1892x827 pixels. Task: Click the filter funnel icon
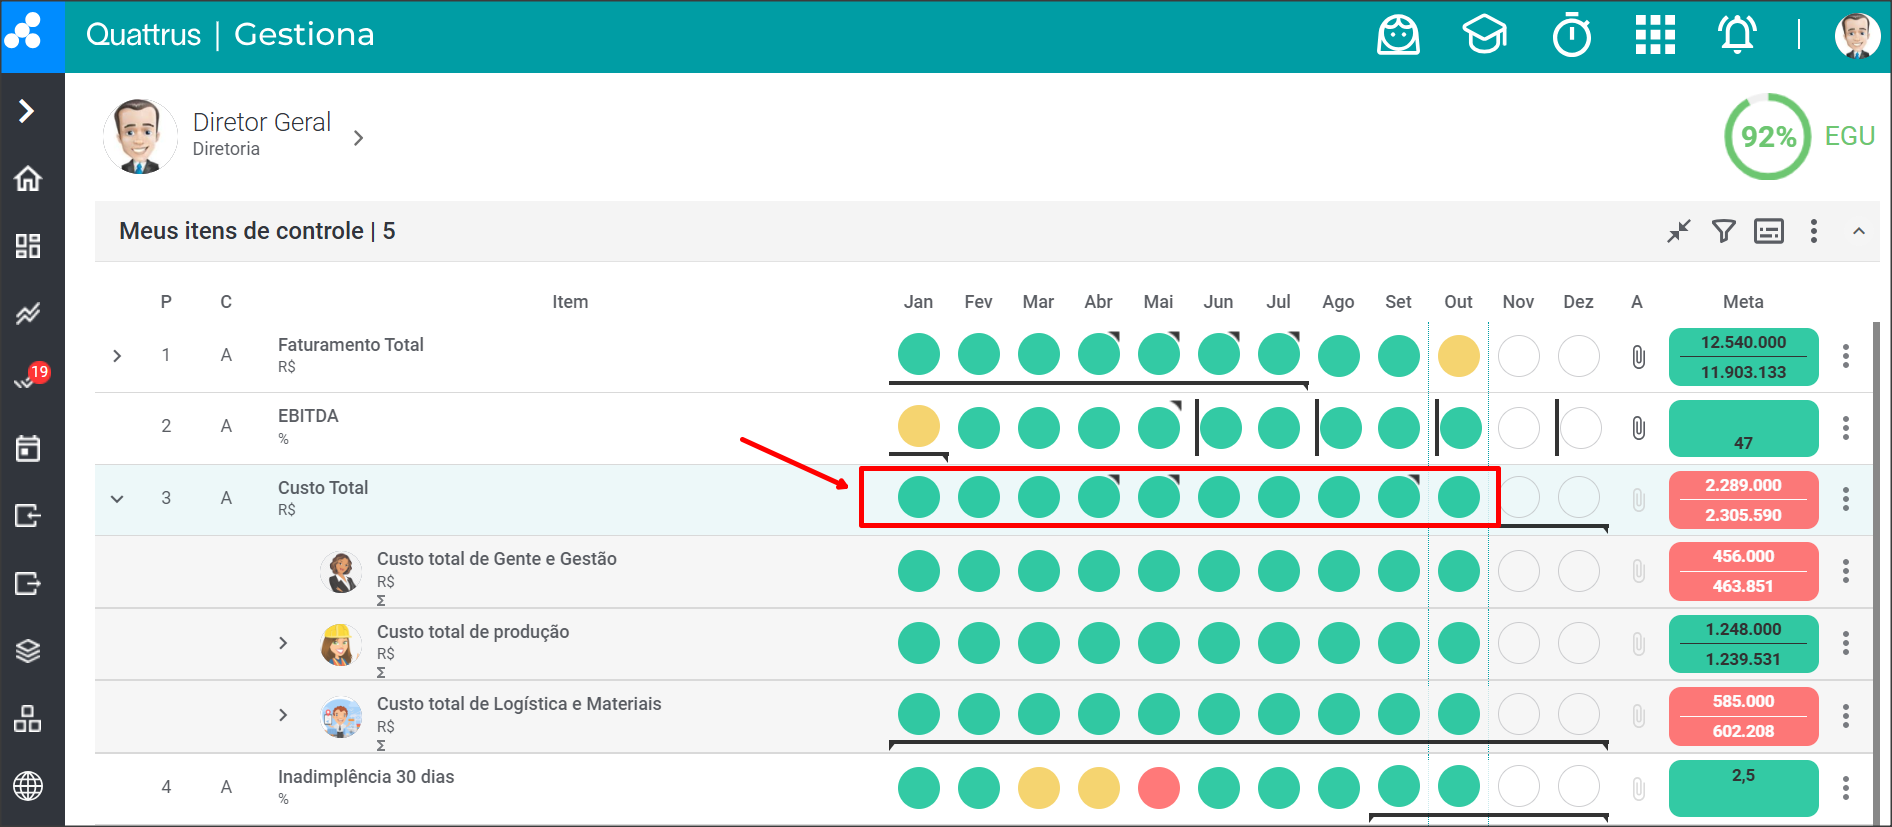[1723, 232]
